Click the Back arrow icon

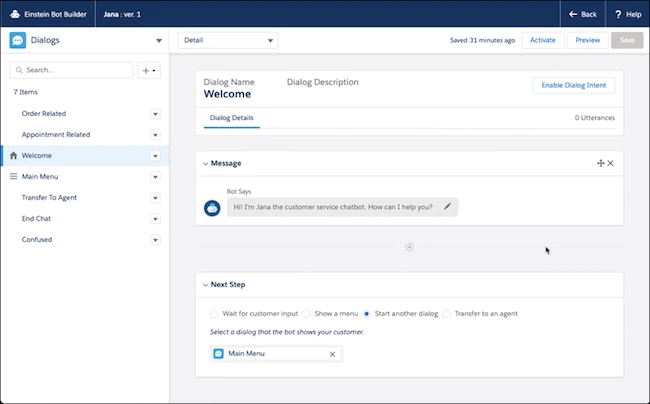(x=573, y=14)
